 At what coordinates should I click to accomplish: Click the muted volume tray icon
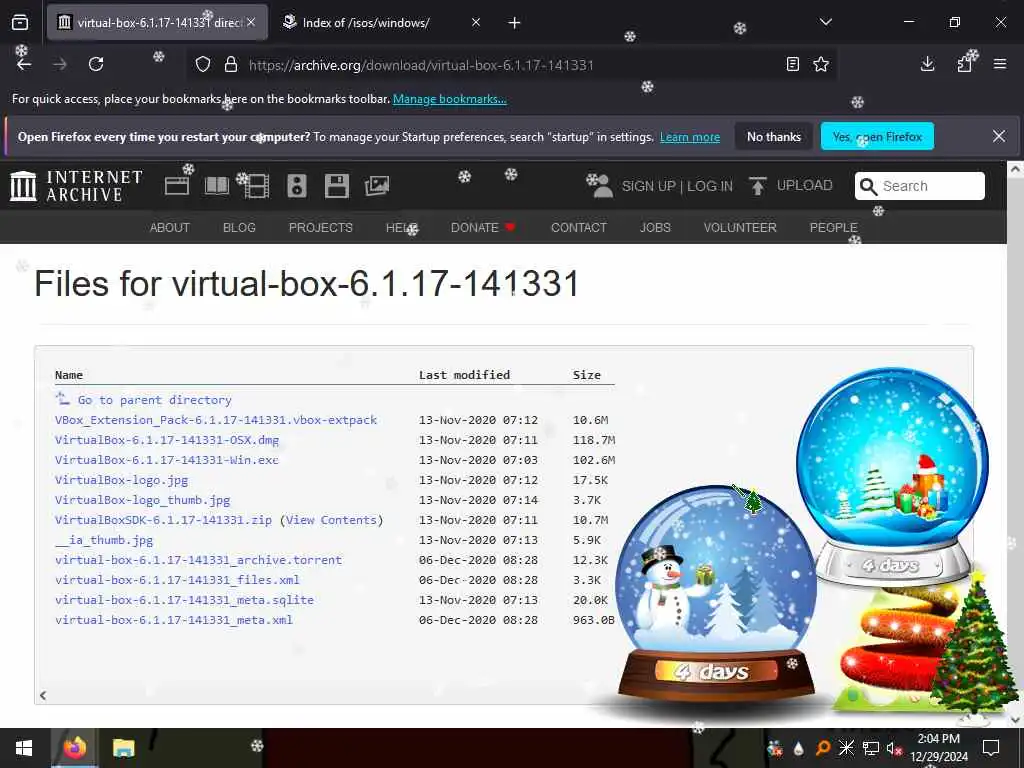click(894, 748)
